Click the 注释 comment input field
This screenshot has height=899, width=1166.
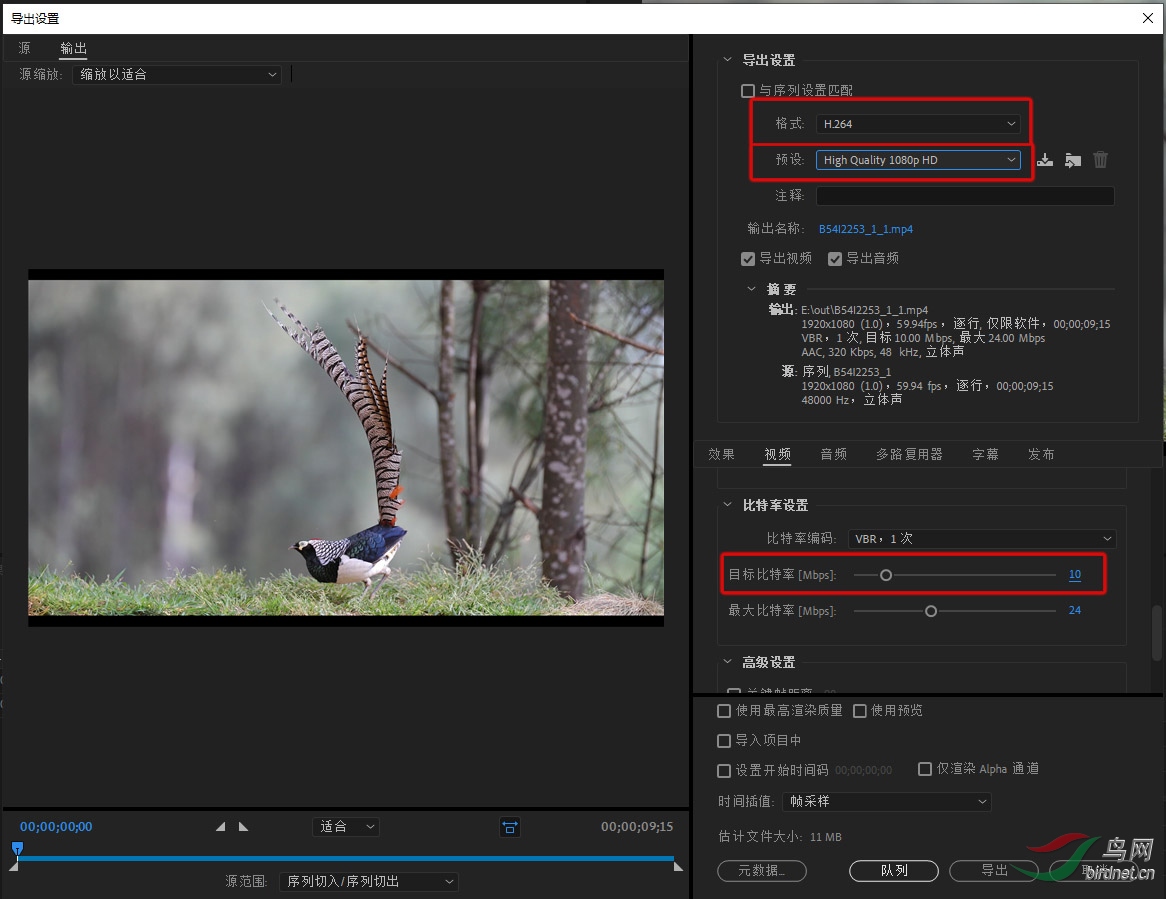964,196
